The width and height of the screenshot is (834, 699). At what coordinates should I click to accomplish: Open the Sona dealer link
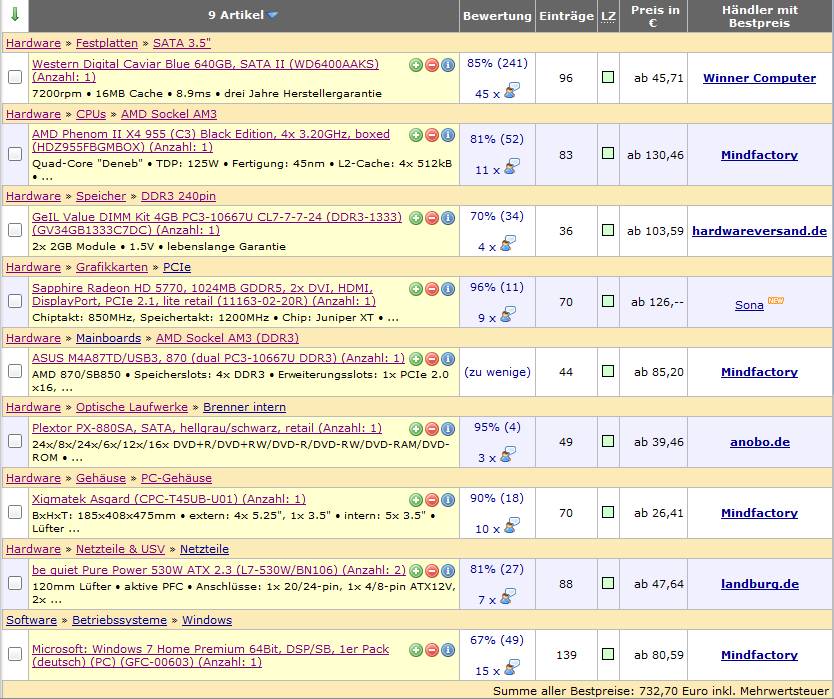tap(749, 305)
